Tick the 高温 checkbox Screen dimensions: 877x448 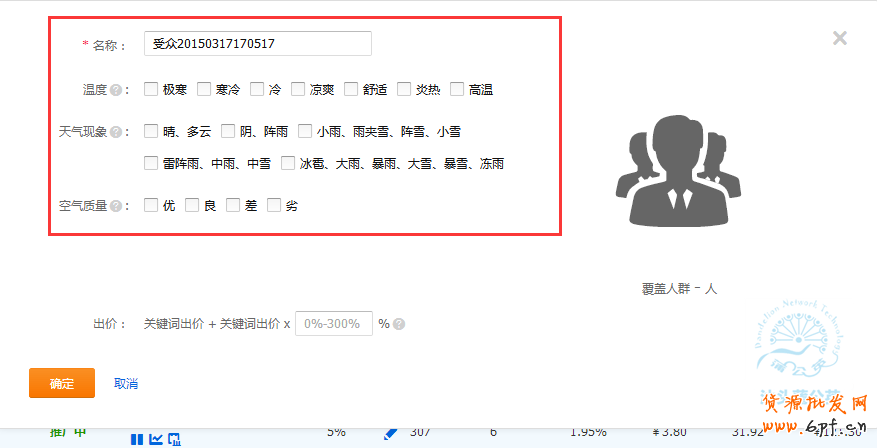coord(457,89)
